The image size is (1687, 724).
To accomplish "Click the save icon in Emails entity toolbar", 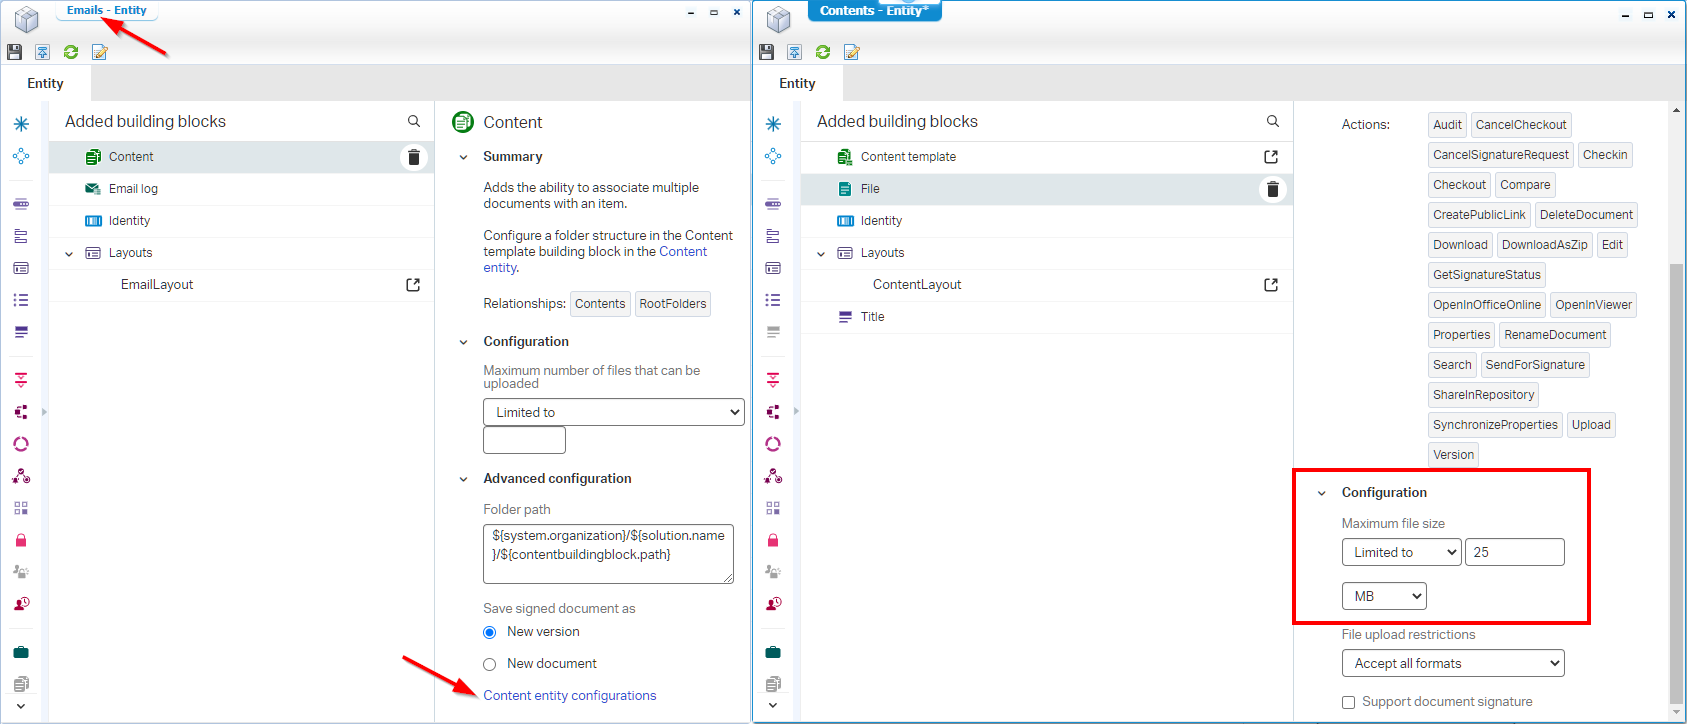I will (14, 52).
